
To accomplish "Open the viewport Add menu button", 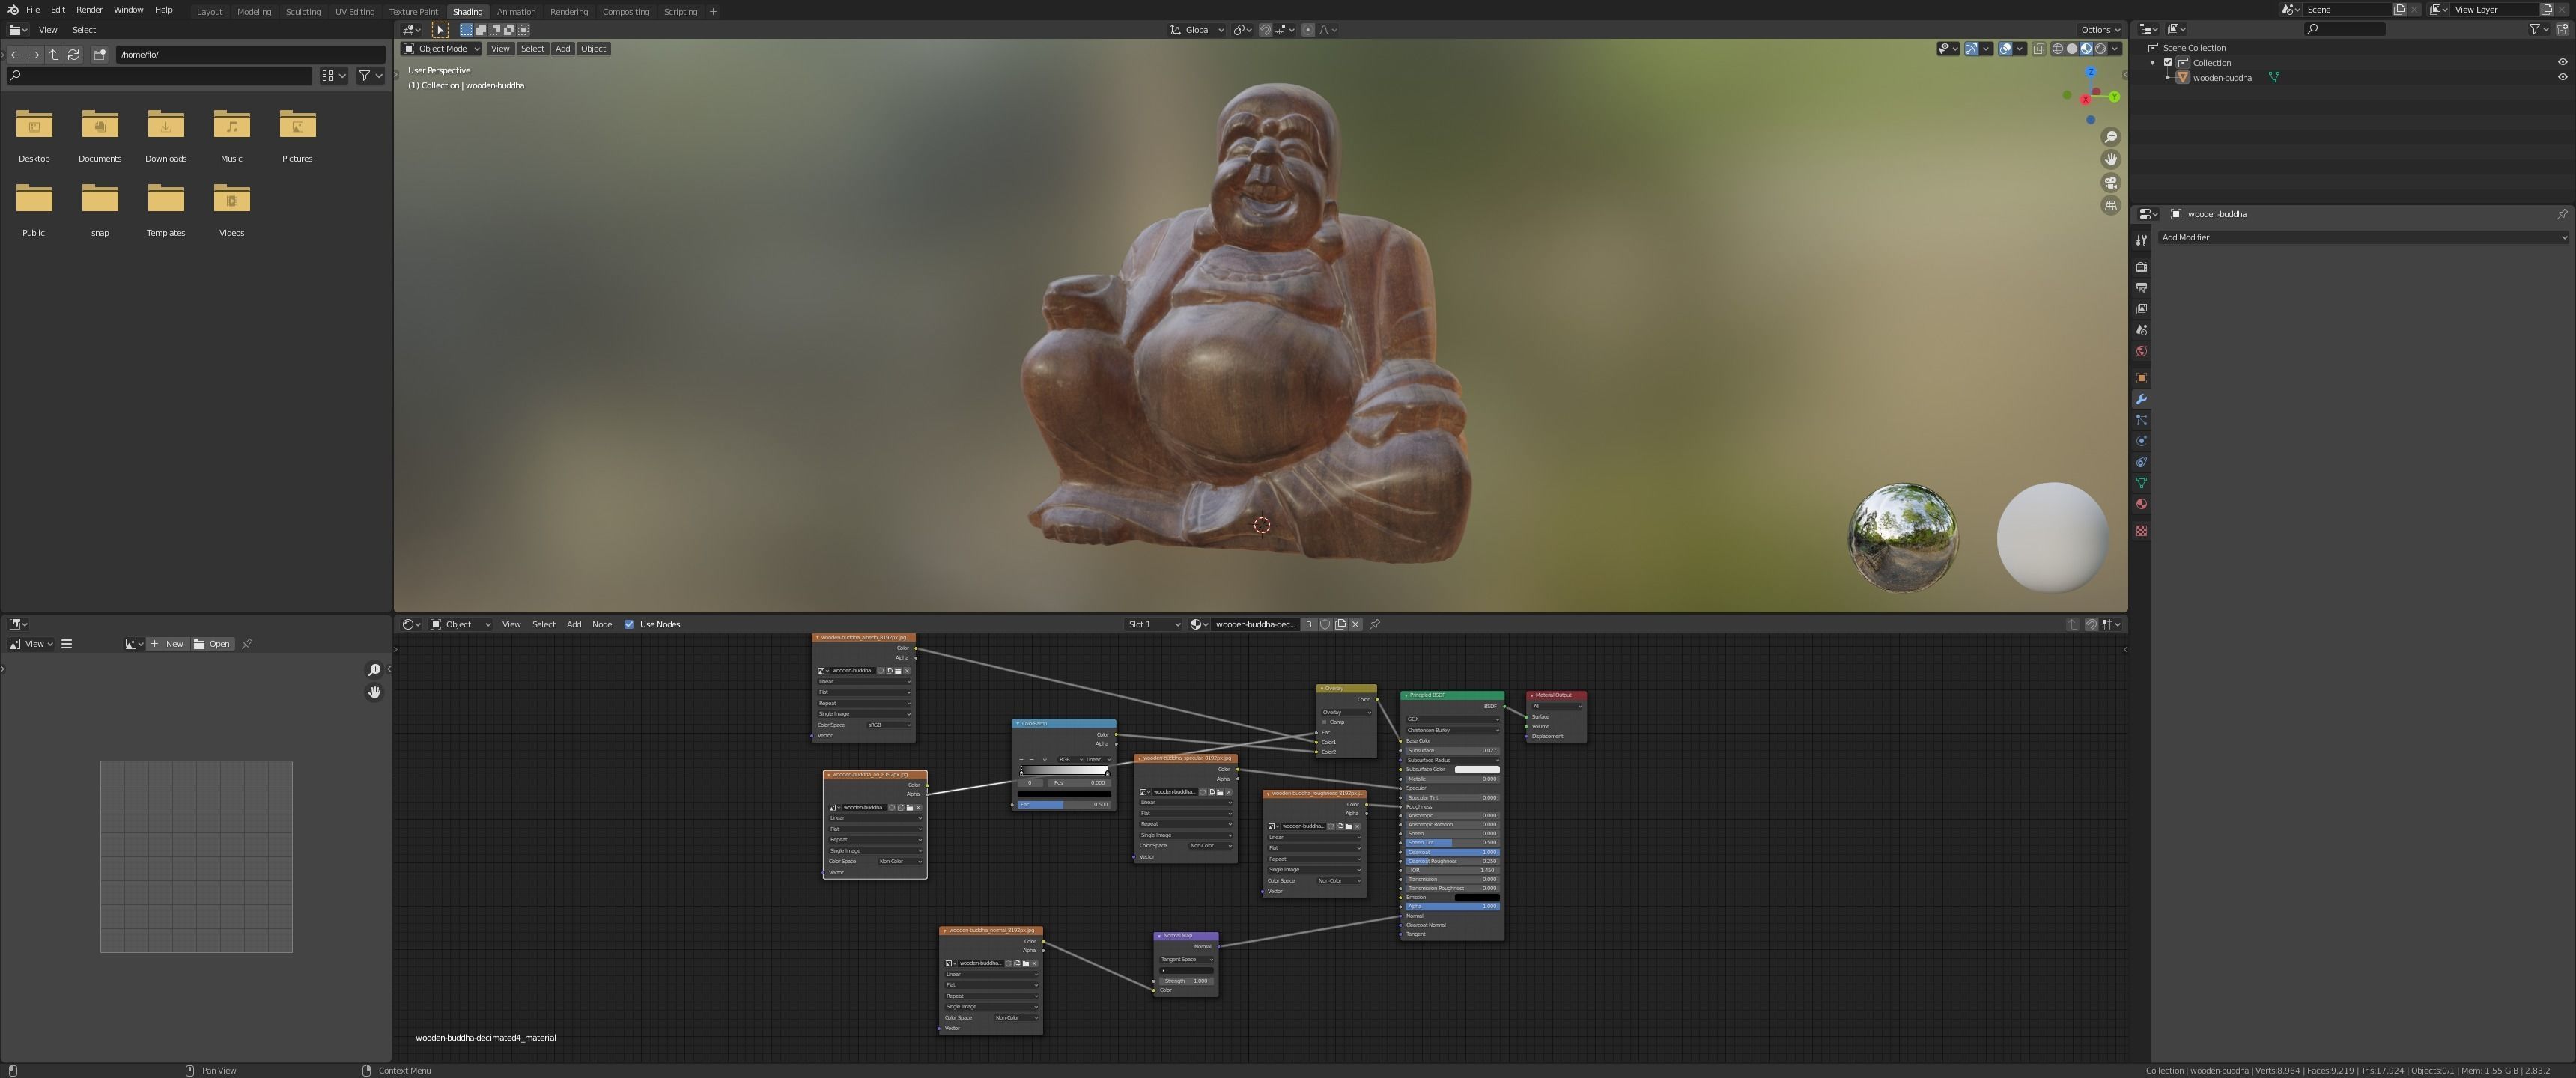I will click(x=563, y=49).
